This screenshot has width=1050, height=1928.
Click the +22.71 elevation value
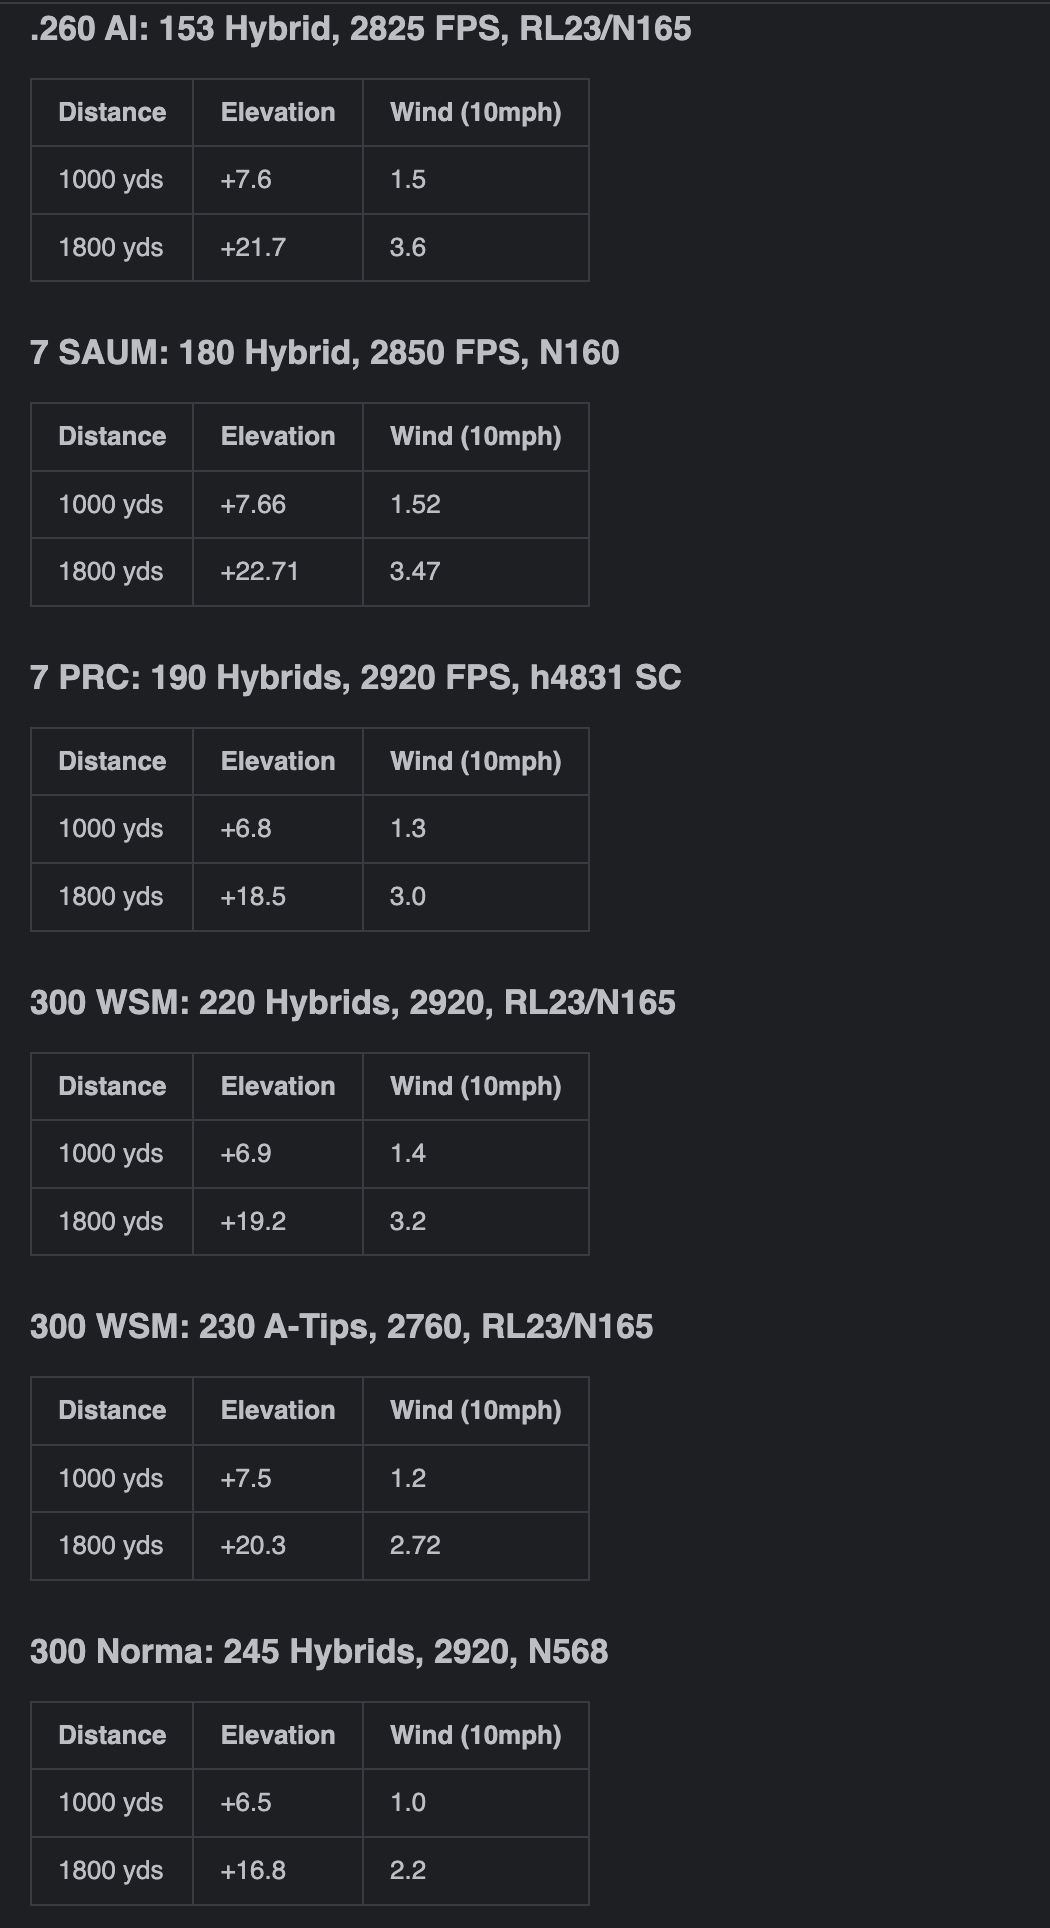[259, 572]
